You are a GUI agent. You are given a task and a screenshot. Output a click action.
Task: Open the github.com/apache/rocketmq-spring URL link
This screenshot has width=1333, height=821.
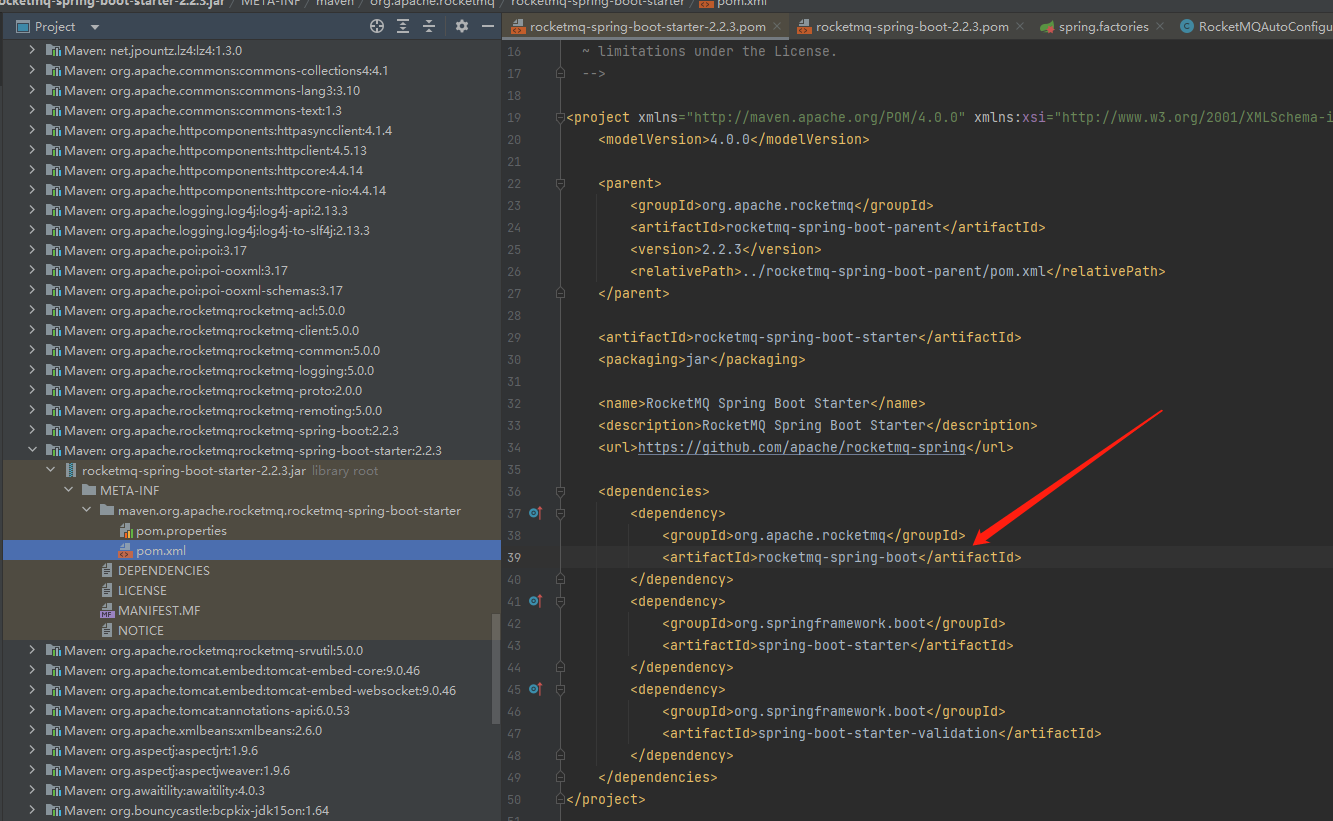(x=802, y=447)
